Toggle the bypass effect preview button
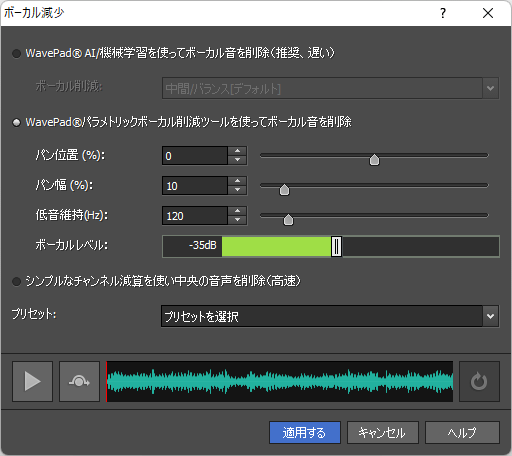 pyautogui.click(x=79, y=381)
